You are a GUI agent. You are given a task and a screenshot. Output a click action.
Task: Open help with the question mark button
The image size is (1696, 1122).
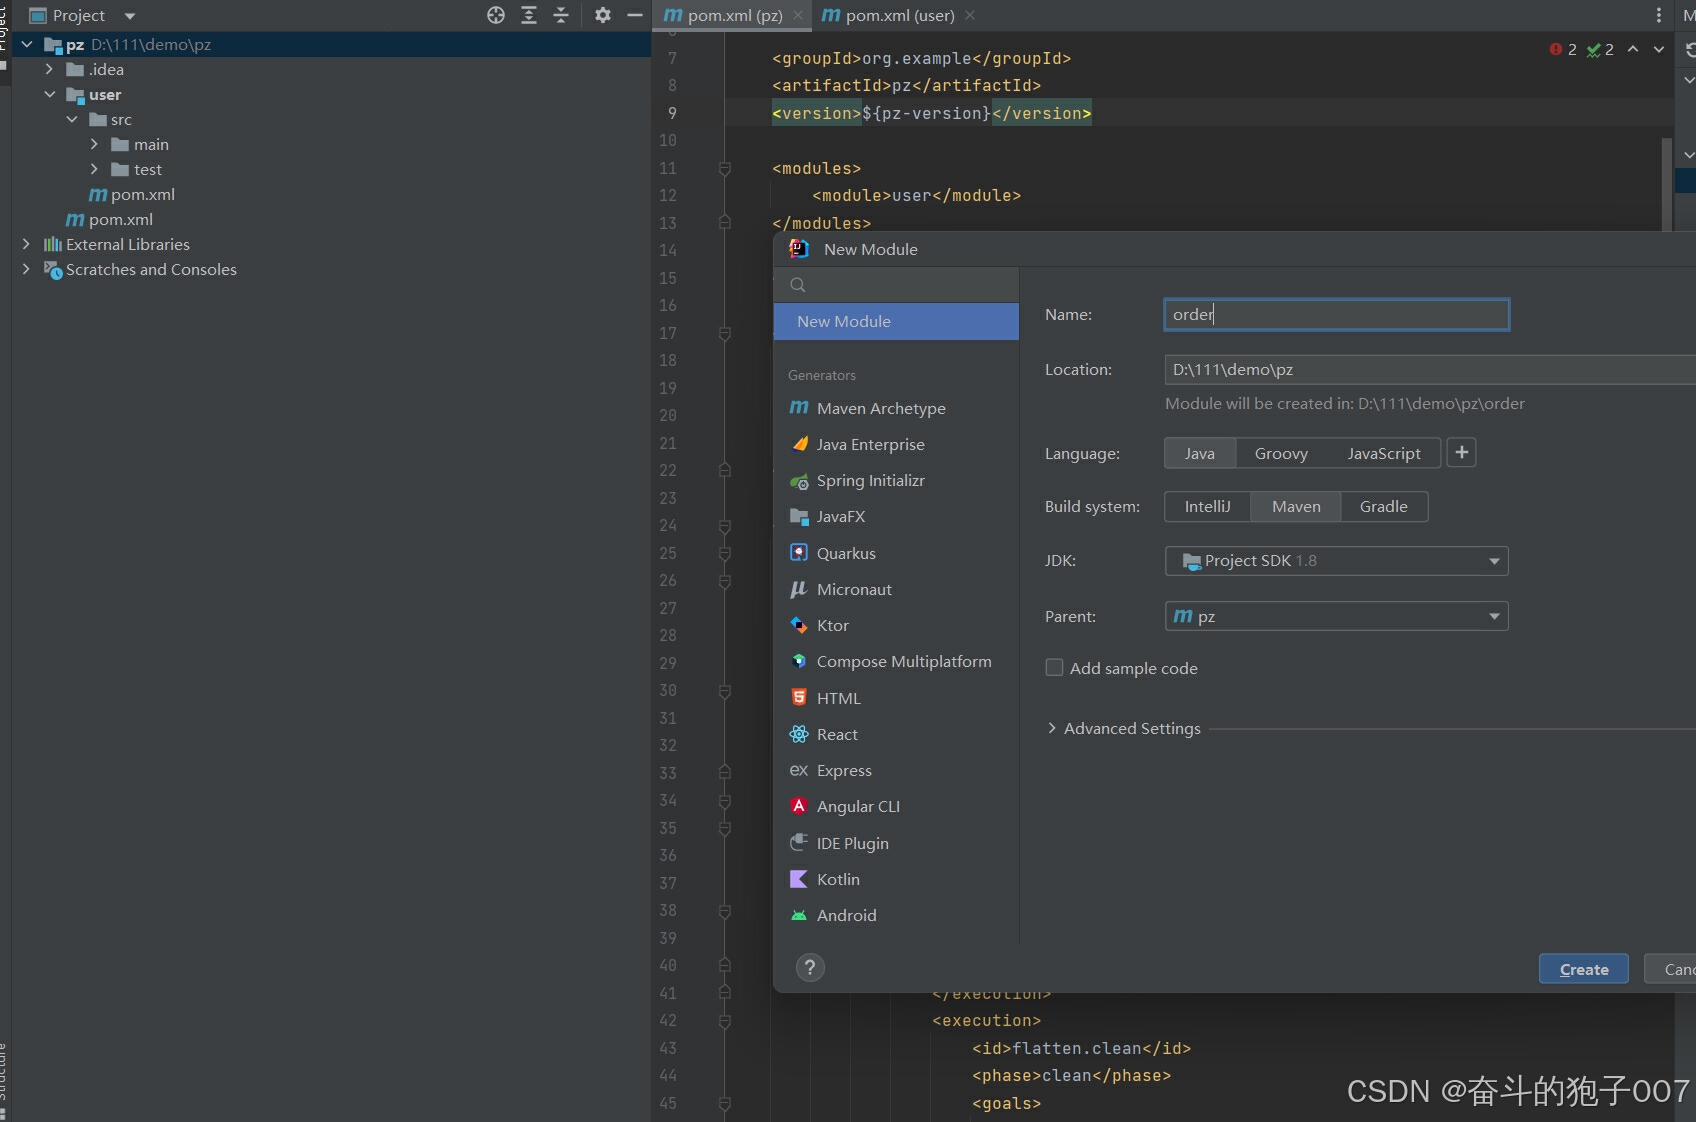tap(810, 967)
